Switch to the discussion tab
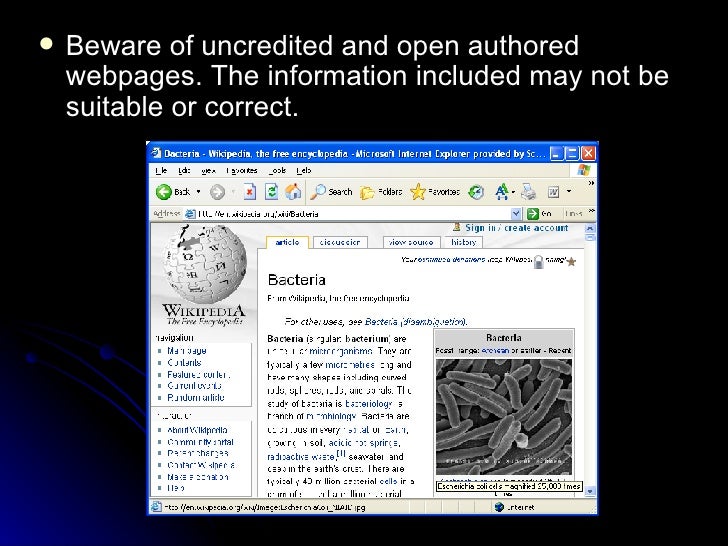The width and height of the screenshot is (728, 546). [x=340, y=242]
